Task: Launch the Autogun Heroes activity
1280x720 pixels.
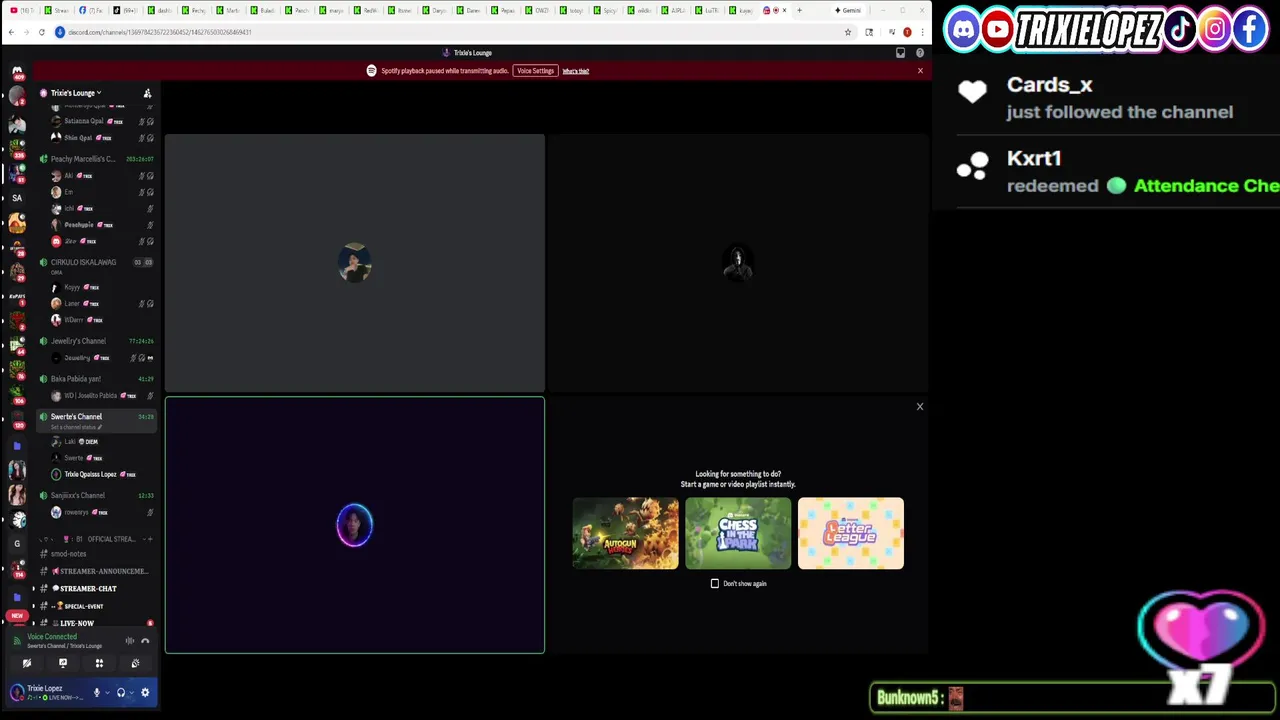Action: [625, 533]
